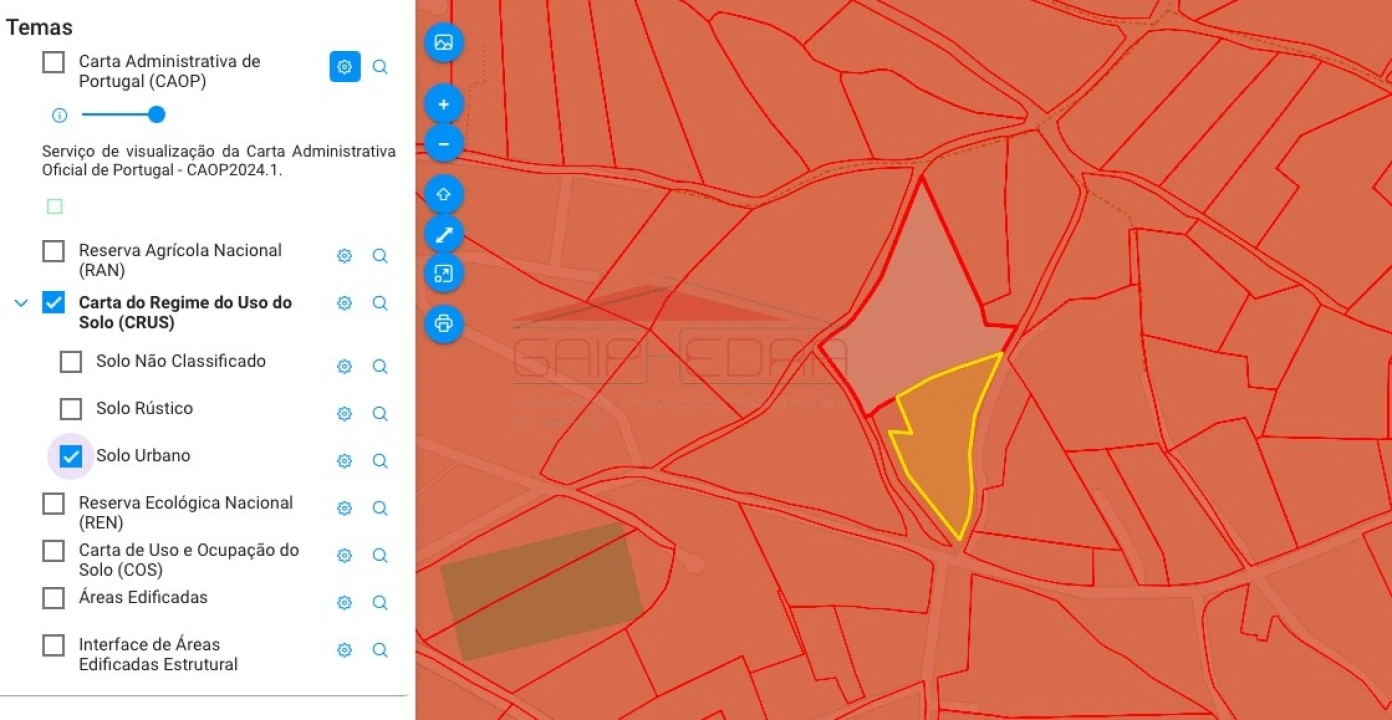The height and width of the screenshot is (720, 1392).
Task: Click the info icon beside opacity slider
Action: click(59, 115)
